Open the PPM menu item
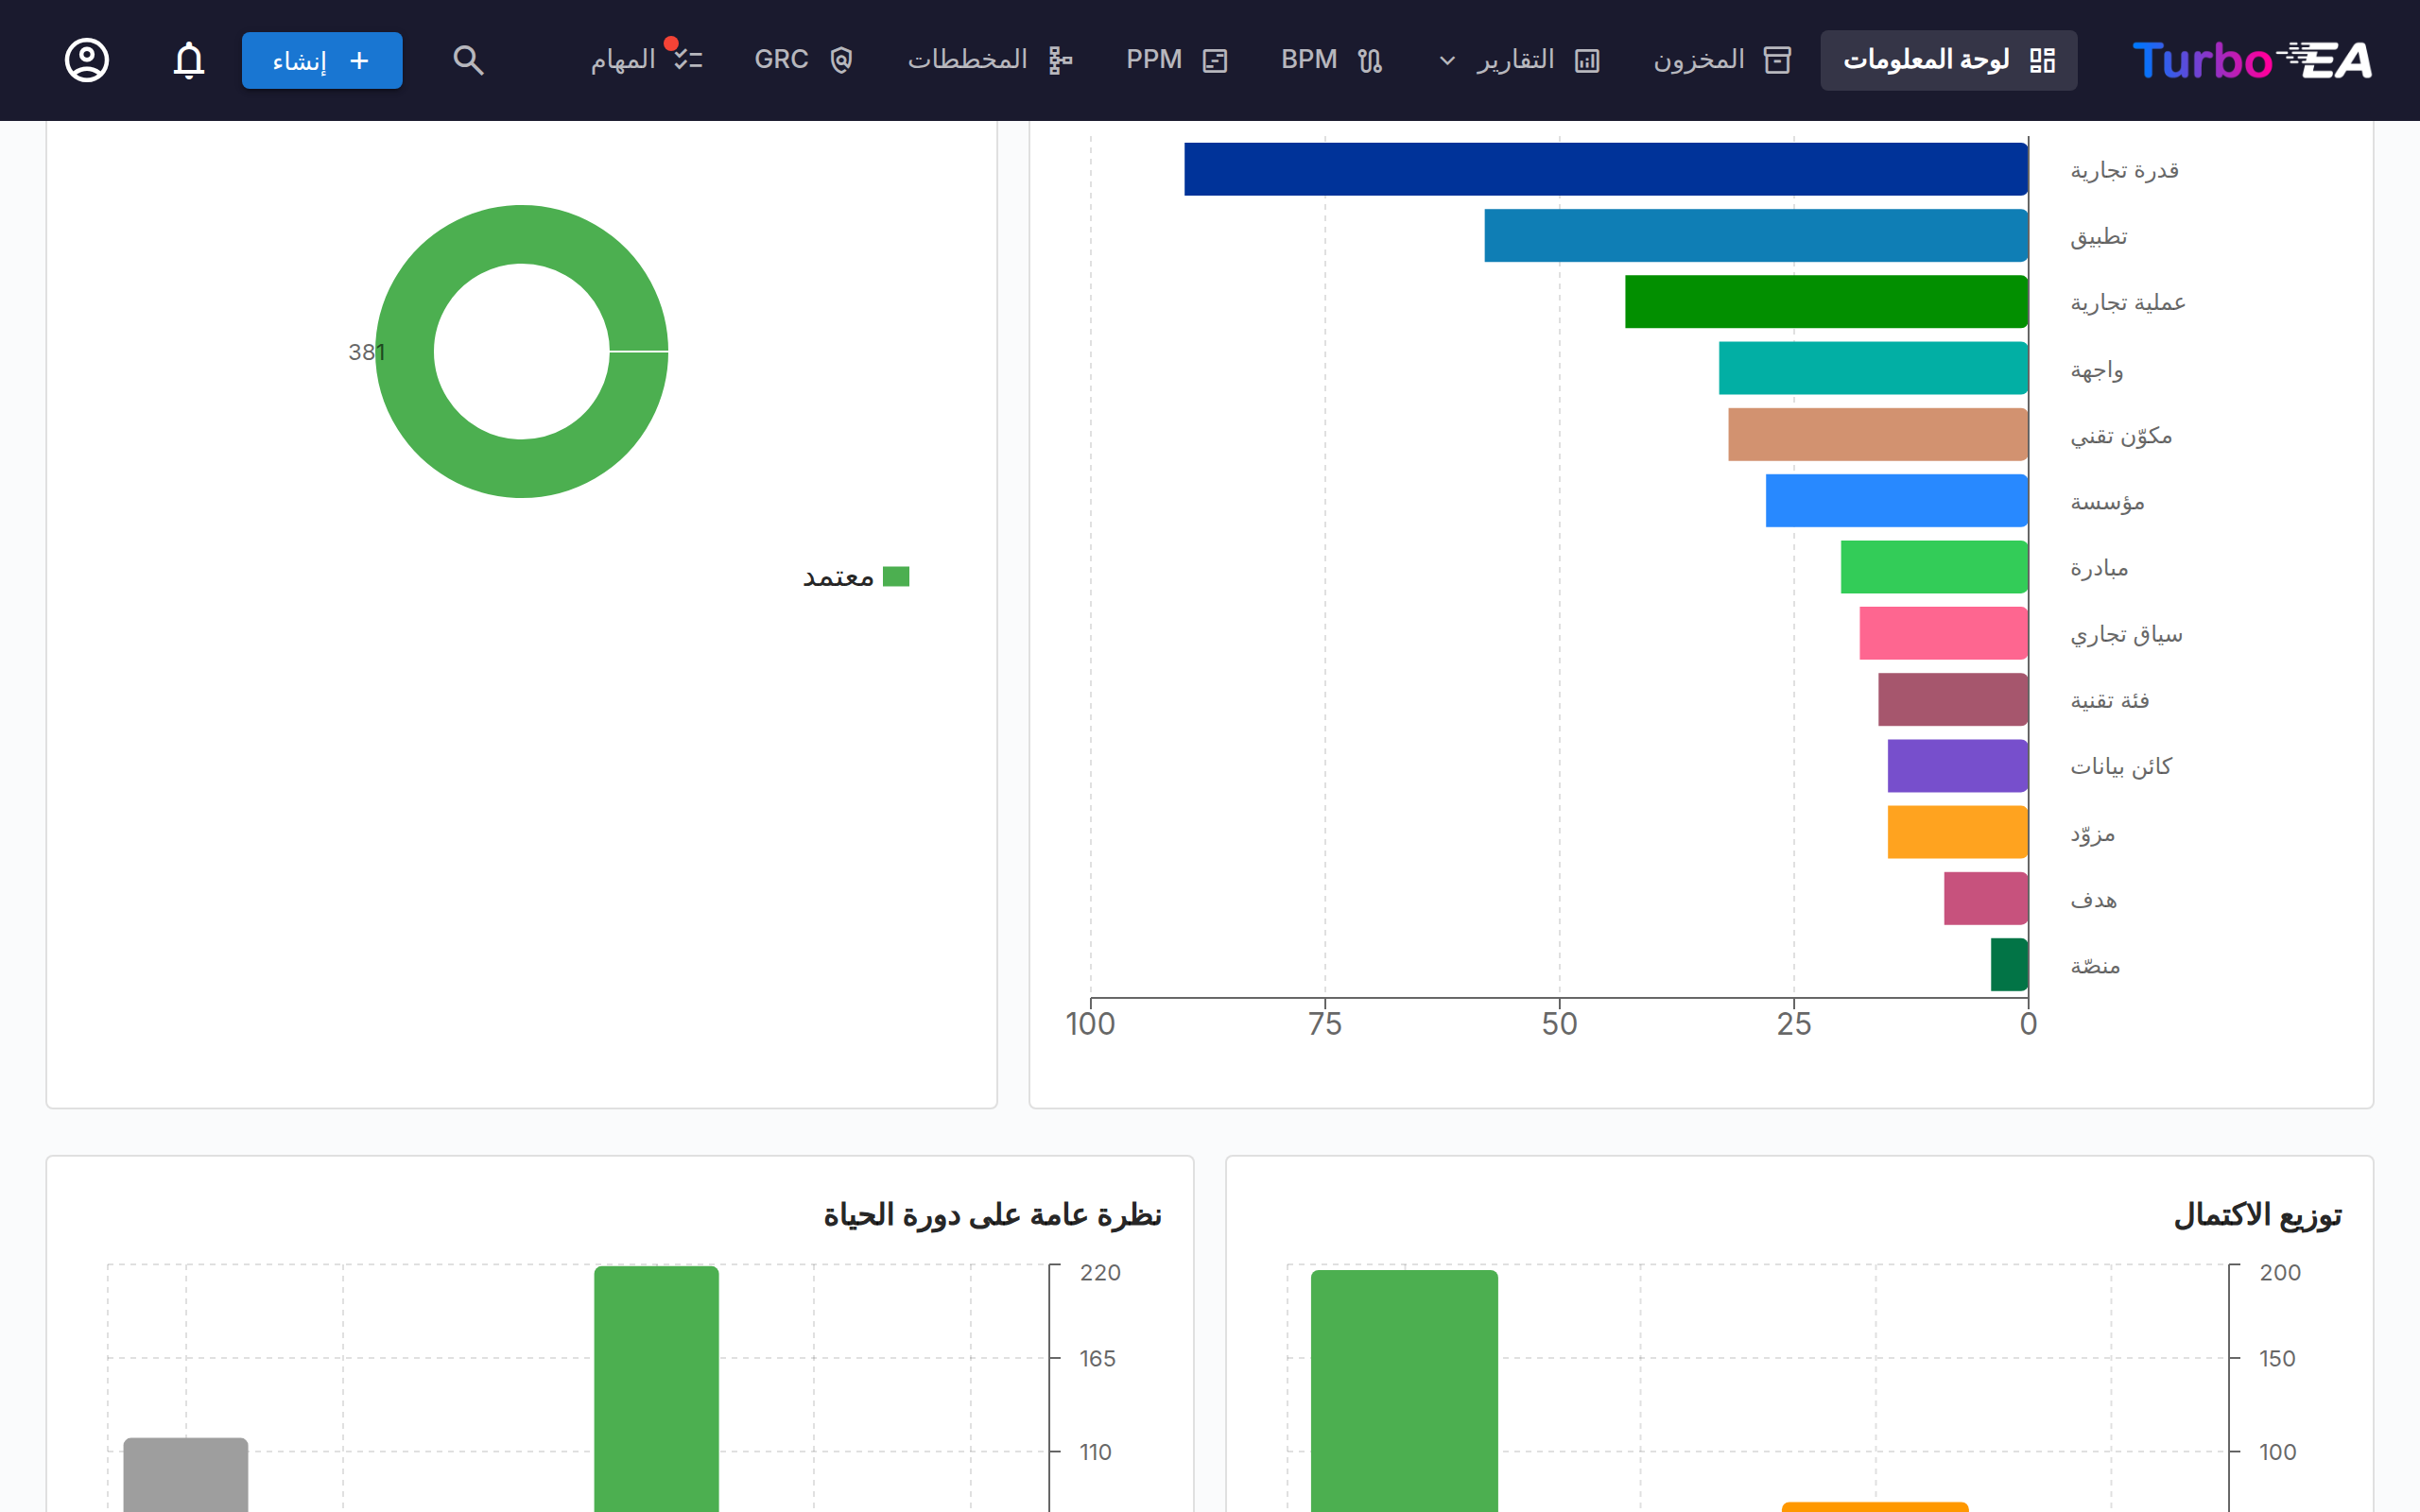 [1176, 60]
